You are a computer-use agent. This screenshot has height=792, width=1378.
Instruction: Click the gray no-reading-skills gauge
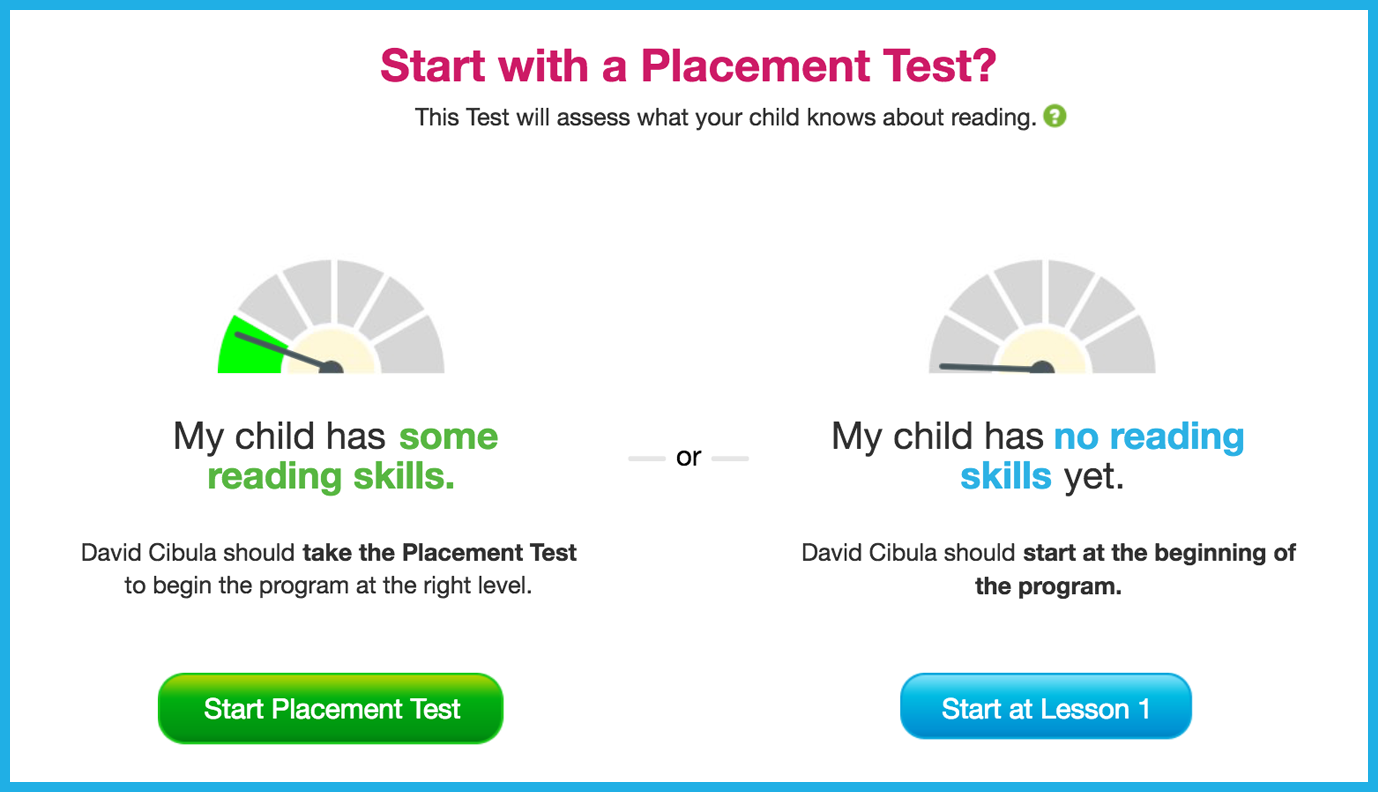(1045, 310)
